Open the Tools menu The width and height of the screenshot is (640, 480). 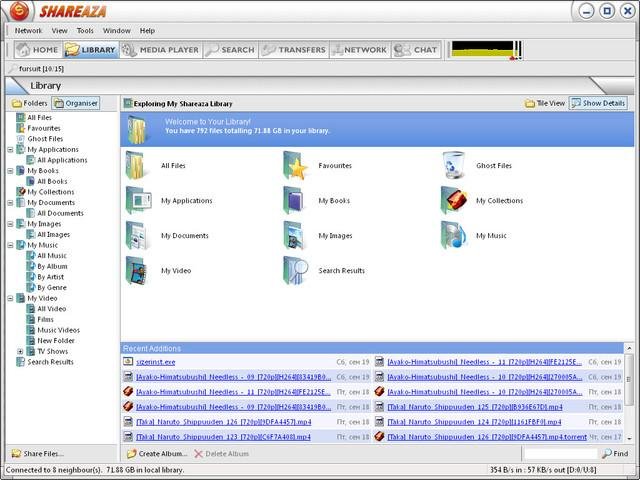point(85,30)
